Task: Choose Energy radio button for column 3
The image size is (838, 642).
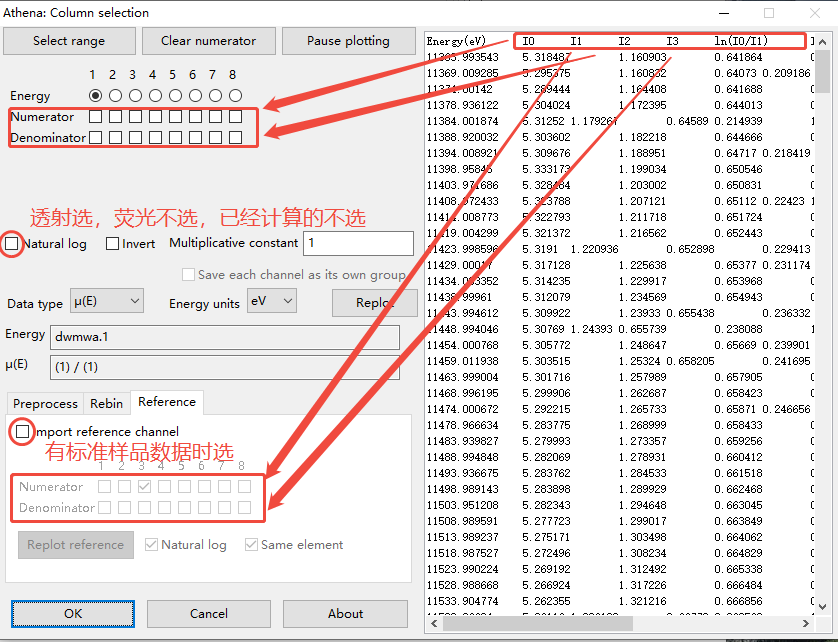Action: 136,96
